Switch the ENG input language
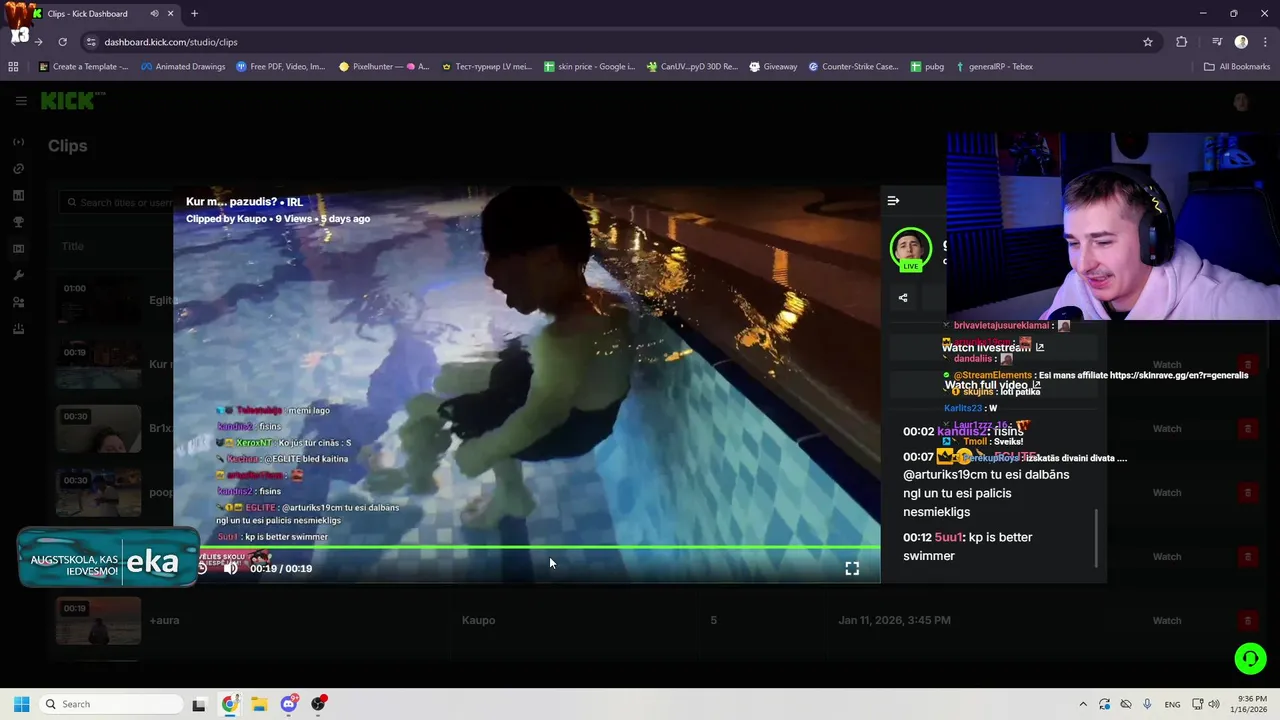 pos(1172,704)
